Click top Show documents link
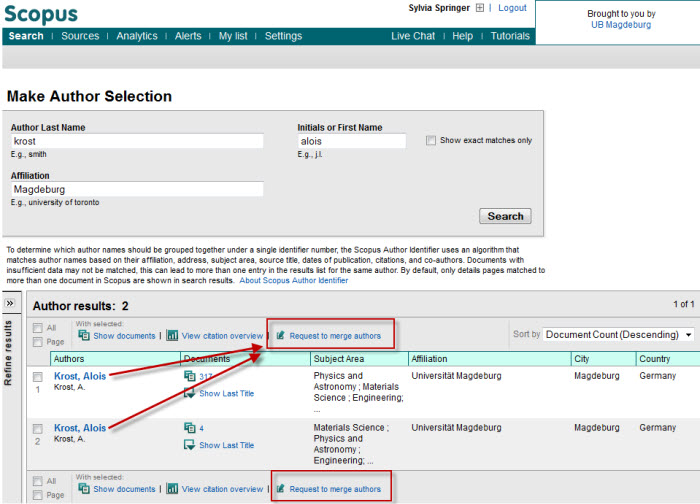The width and height of the screenshot is (700, 504). pos(124,336)
